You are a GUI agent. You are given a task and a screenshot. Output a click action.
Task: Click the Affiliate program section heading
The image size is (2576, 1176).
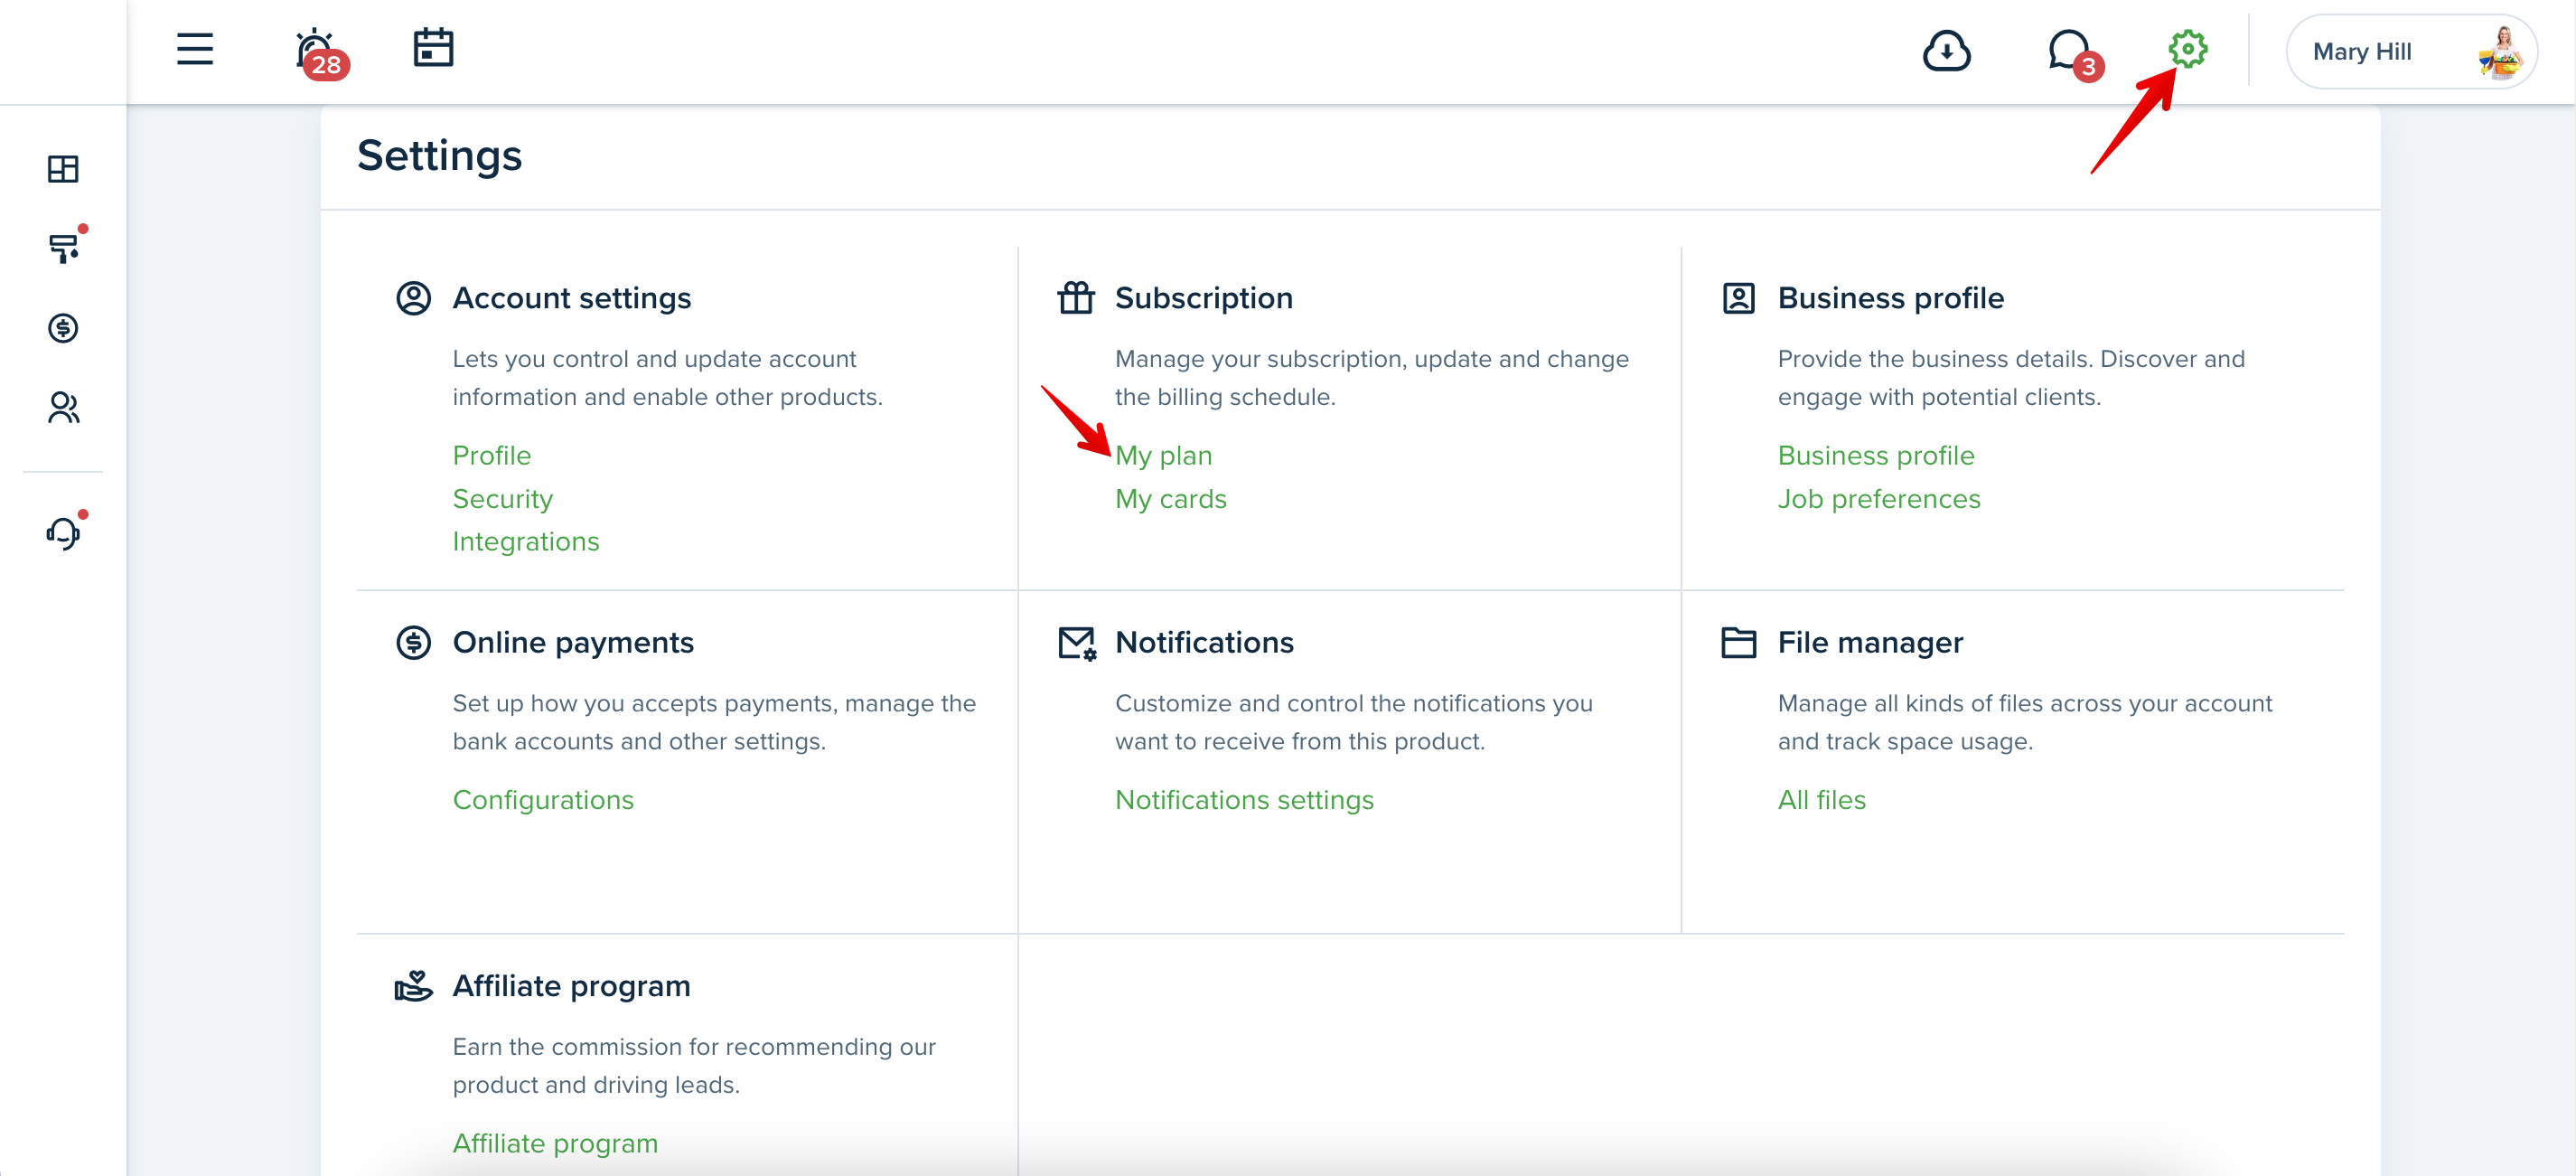571,986
